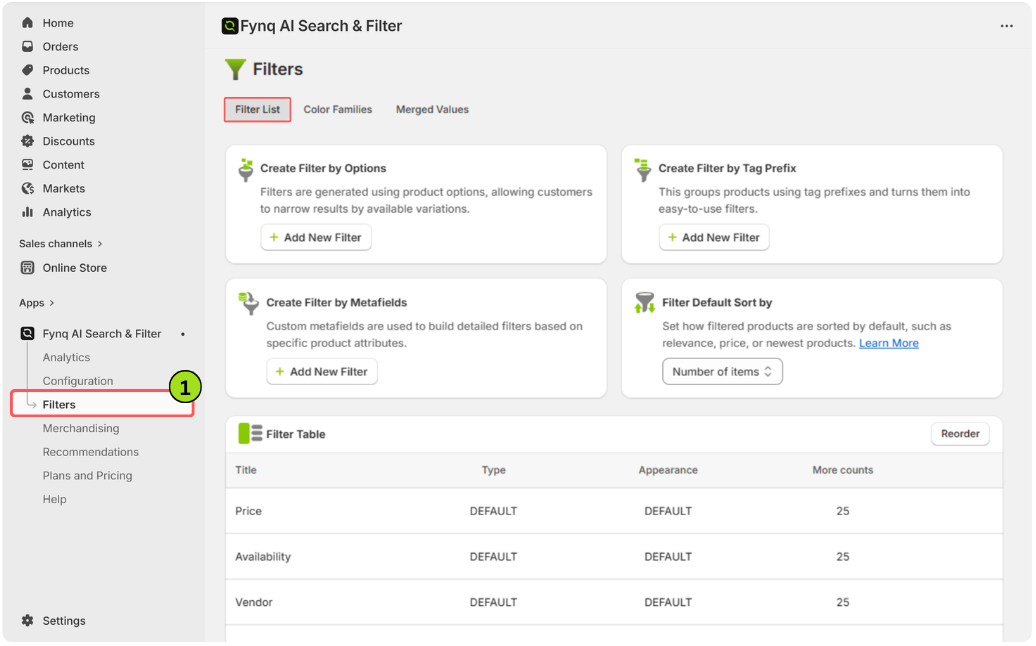Select the Vendor filter row title
This screenshot has width=1036, height=646.
point(254,603)
